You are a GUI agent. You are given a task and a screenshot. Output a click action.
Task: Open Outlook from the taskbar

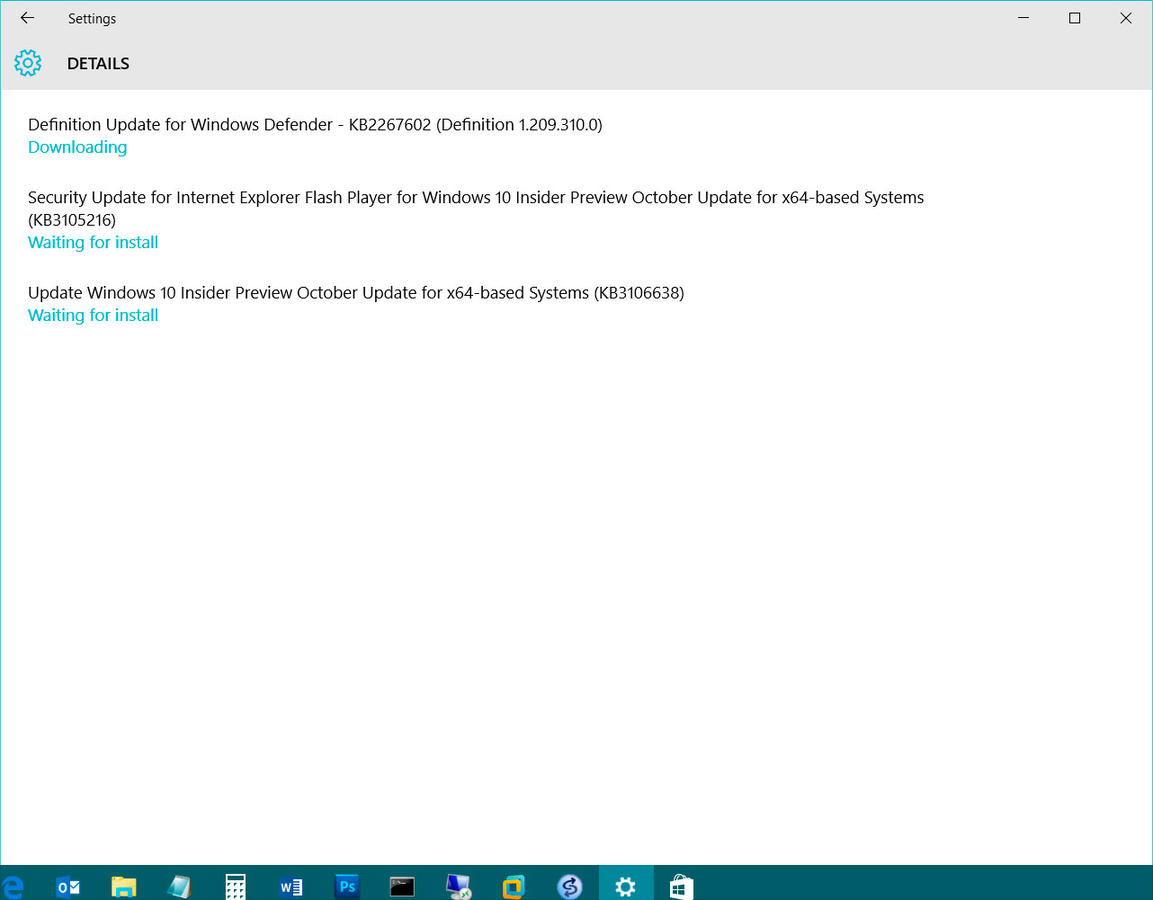tap(68, 887)
